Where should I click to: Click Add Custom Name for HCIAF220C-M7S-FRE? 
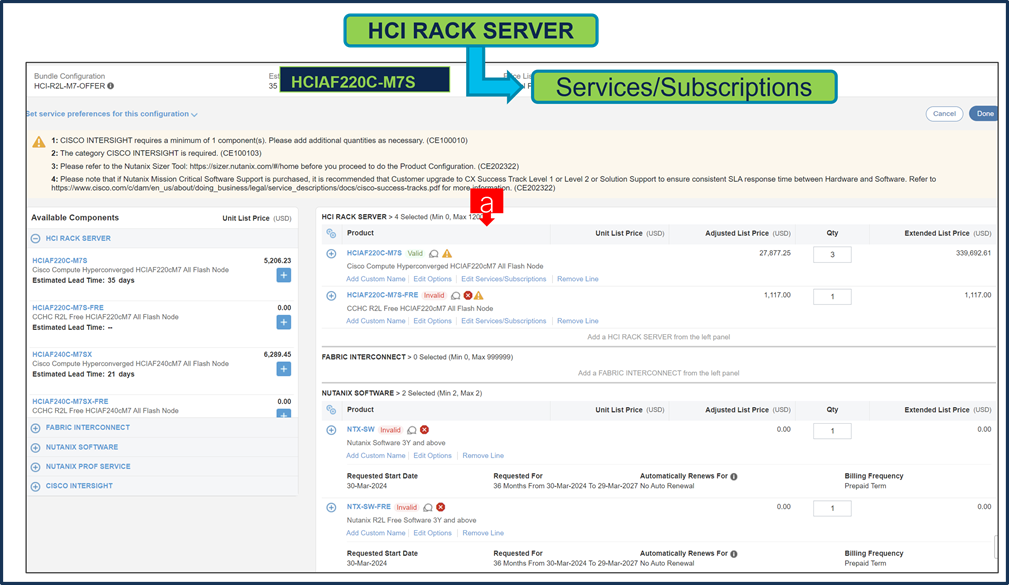coord(376,321)
